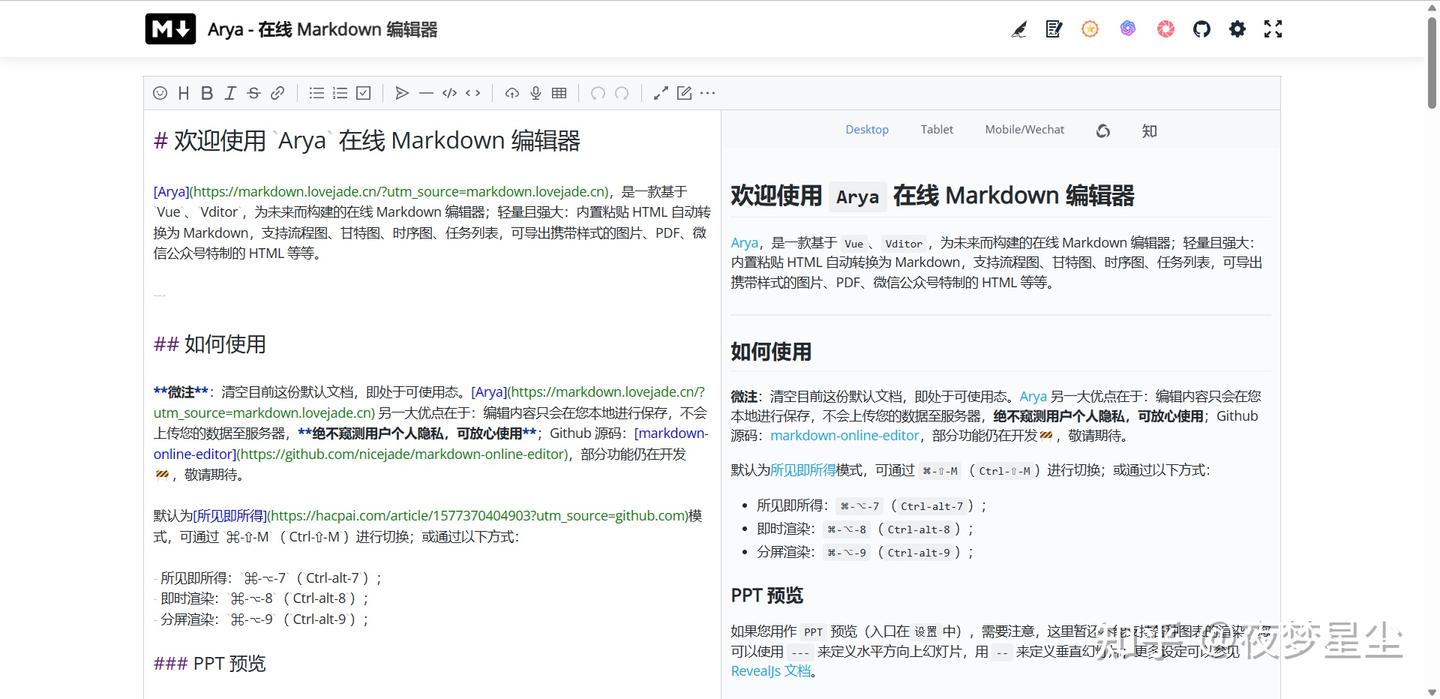Open the settings gear in the header
The width and height of the screenshot is (1440, 699).
1237,29
